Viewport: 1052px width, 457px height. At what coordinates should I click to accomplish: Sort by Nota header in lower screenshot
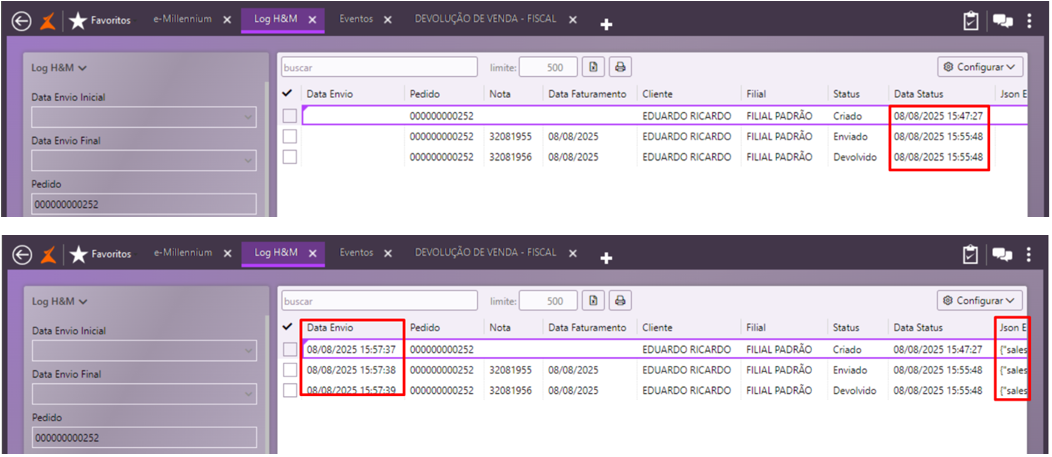500,328
